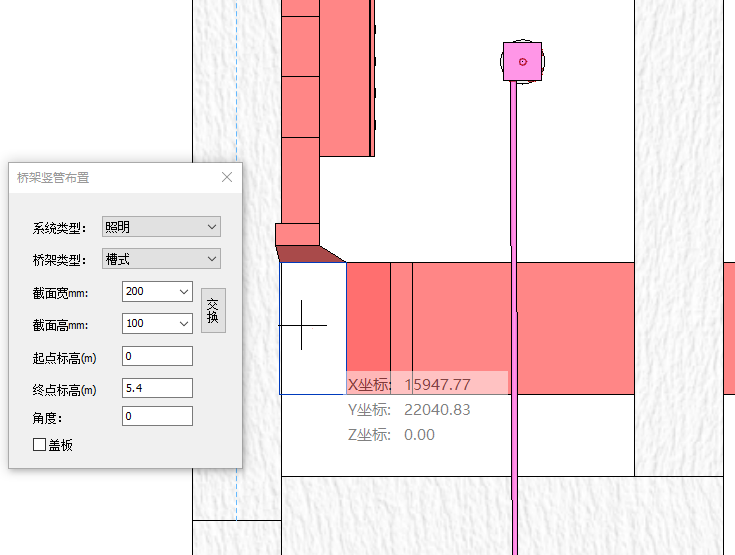Focus the 起点标高(m) input field
735x555 pixels.
(x=157, y=356)
